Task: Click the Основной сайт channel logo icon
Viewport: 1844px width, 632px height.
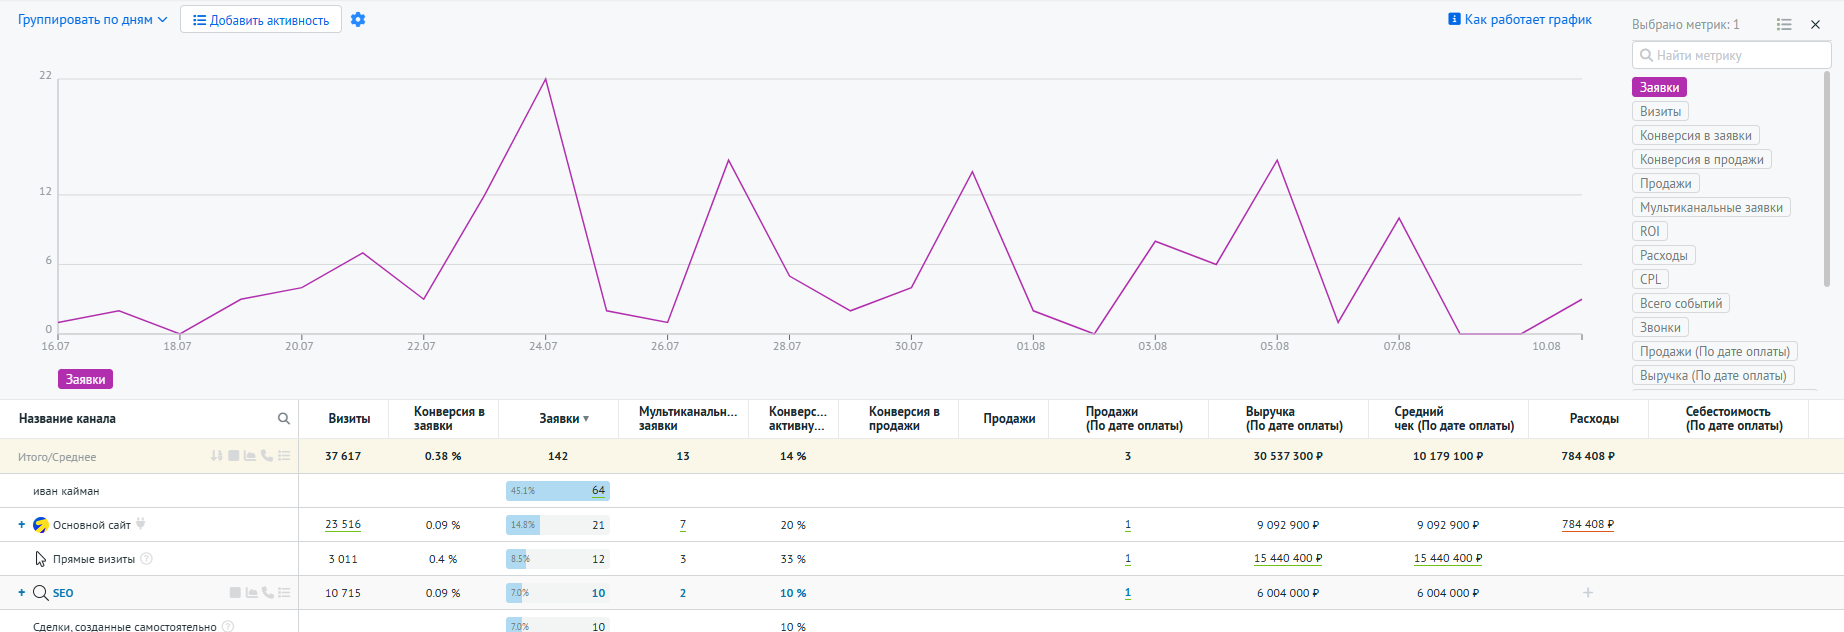Action: point(41,525)
